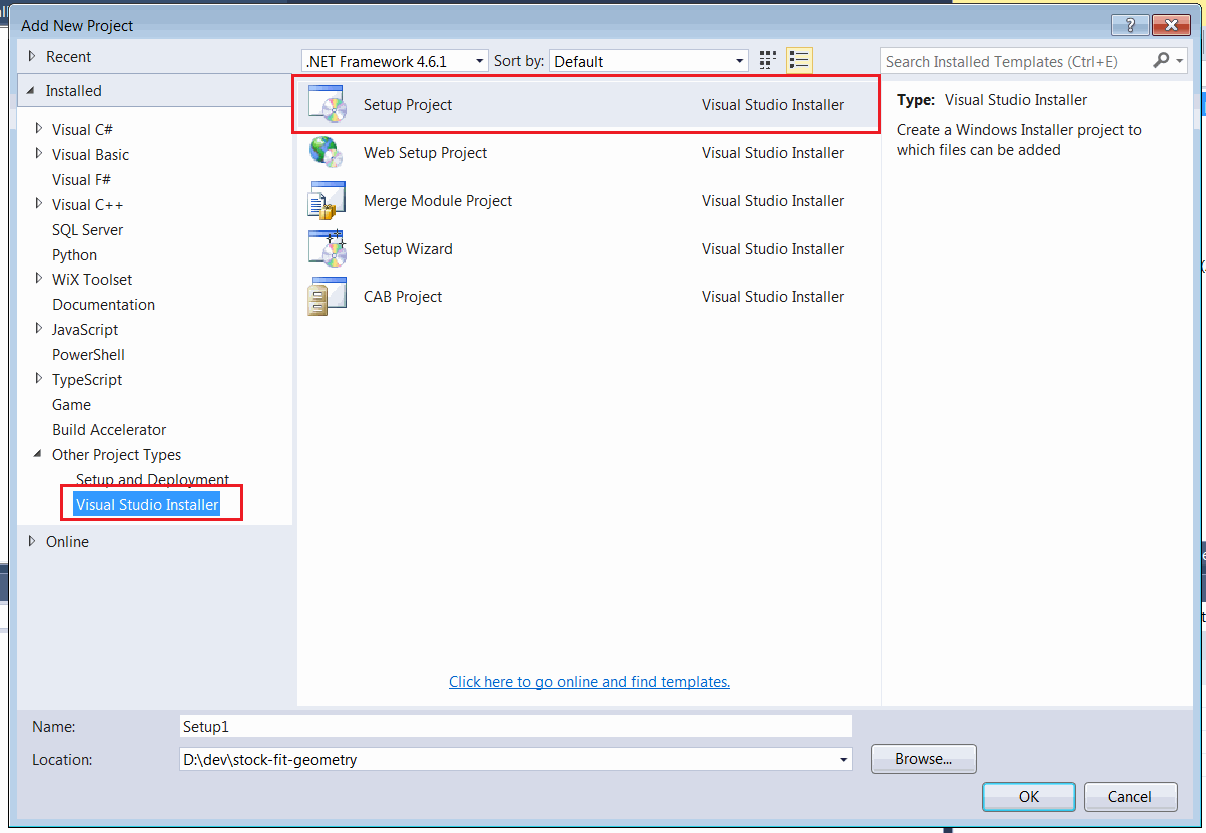Choose the CAB Project template

pyautogui.click(x=586, y=296)
